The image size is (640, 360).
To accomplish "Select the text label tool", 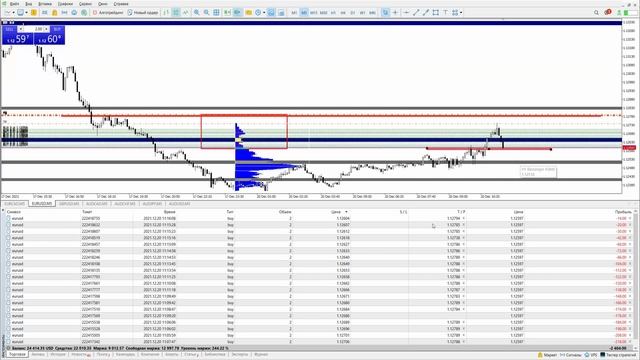I will coord(445,13).
